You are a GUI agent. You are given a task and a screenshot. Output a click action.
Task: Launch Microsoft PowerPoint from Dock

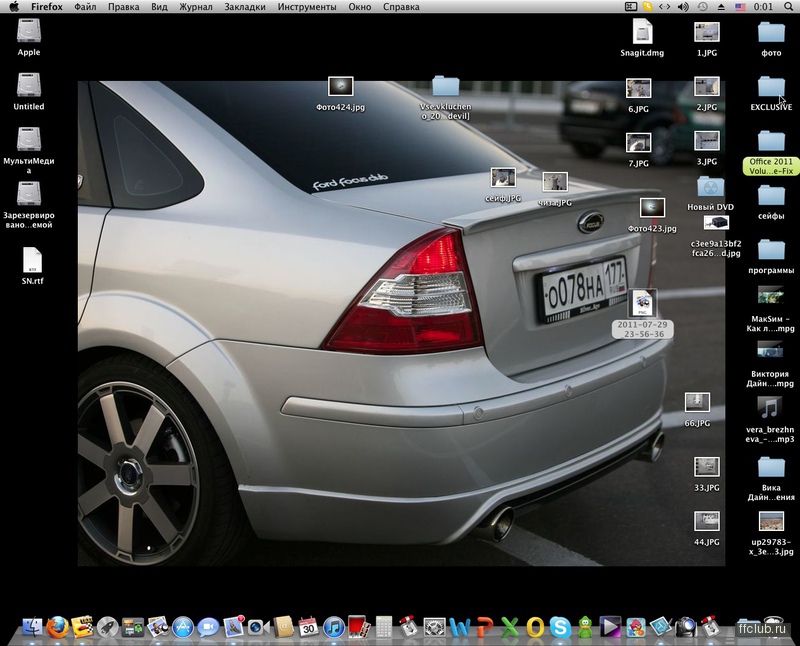click(484, 627)
